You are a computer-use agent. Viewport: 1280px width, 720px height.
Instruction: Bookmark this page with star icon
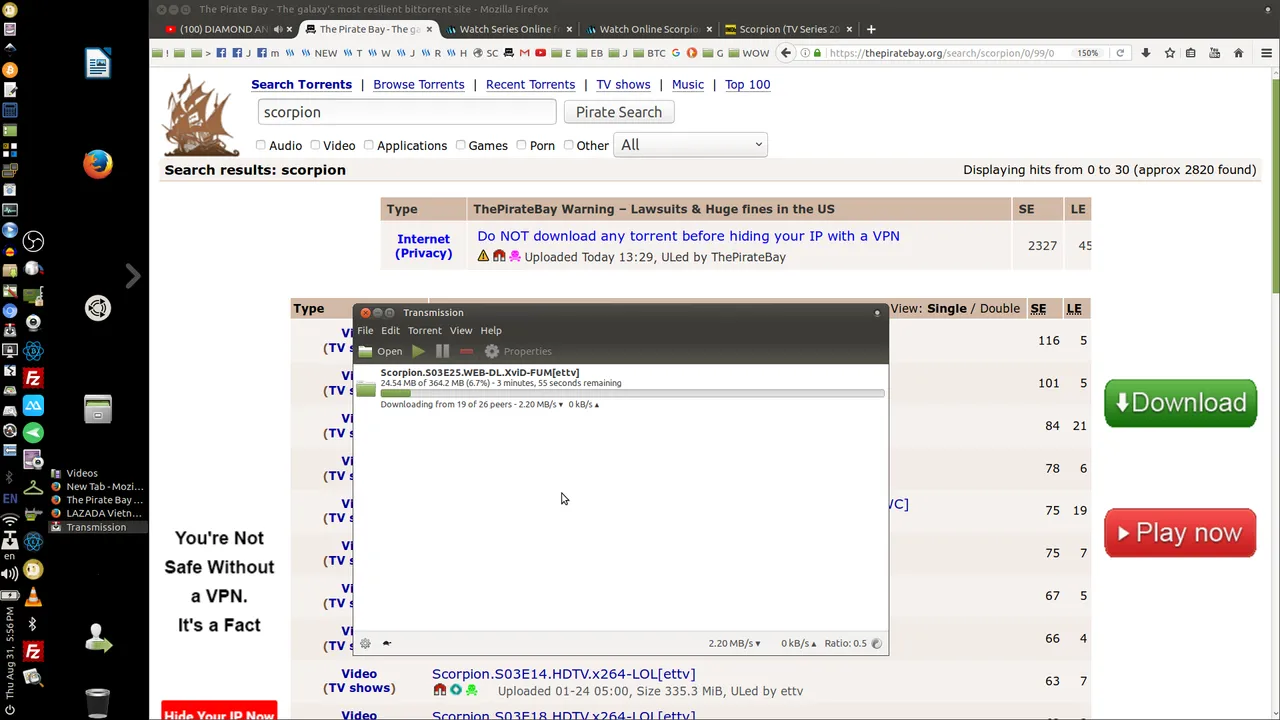[x=1169, y=53]
